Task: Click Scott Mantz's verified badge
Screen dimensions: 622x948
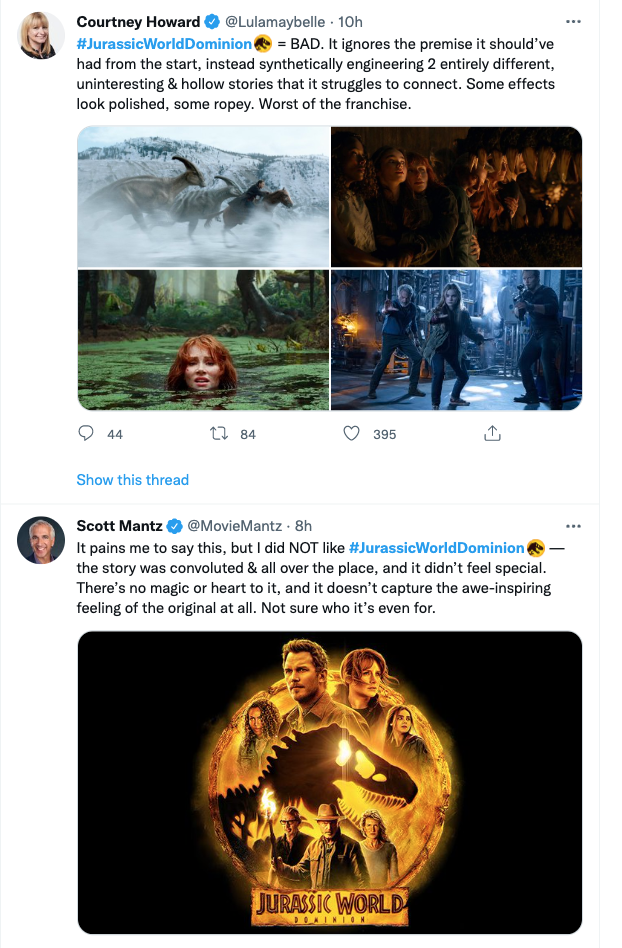Action: point(174,526)
